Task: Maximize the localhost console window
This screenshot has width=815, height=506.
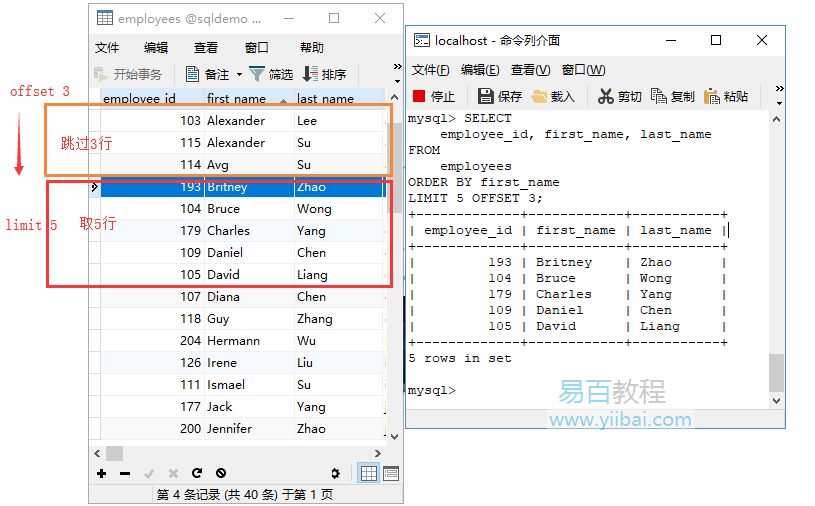Action: click(716, 40)
